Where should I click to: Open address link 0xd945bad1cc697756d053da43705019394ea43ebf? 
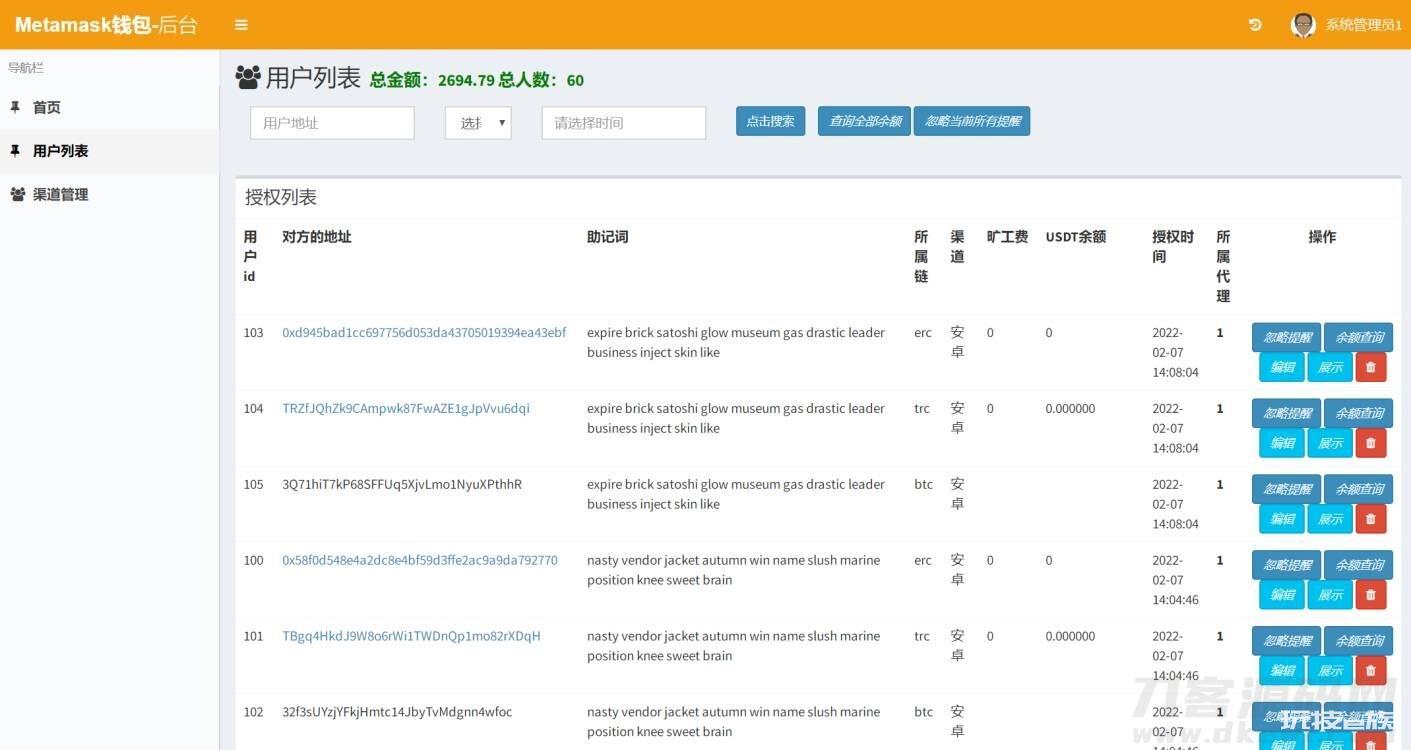(424, 332)
